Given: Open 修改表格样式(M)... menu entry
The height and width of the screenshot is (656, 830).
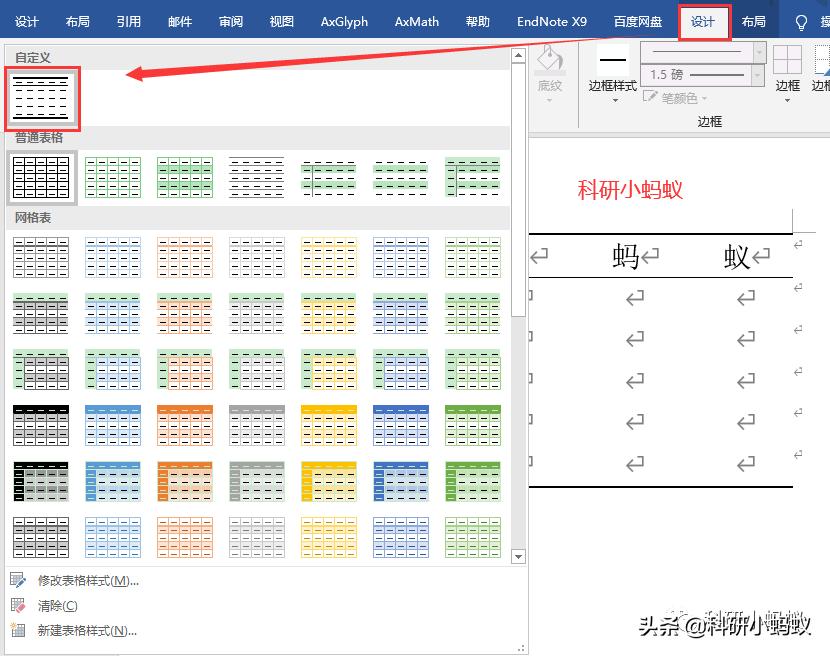Looking at the screenshot, I should pos(88,581).
